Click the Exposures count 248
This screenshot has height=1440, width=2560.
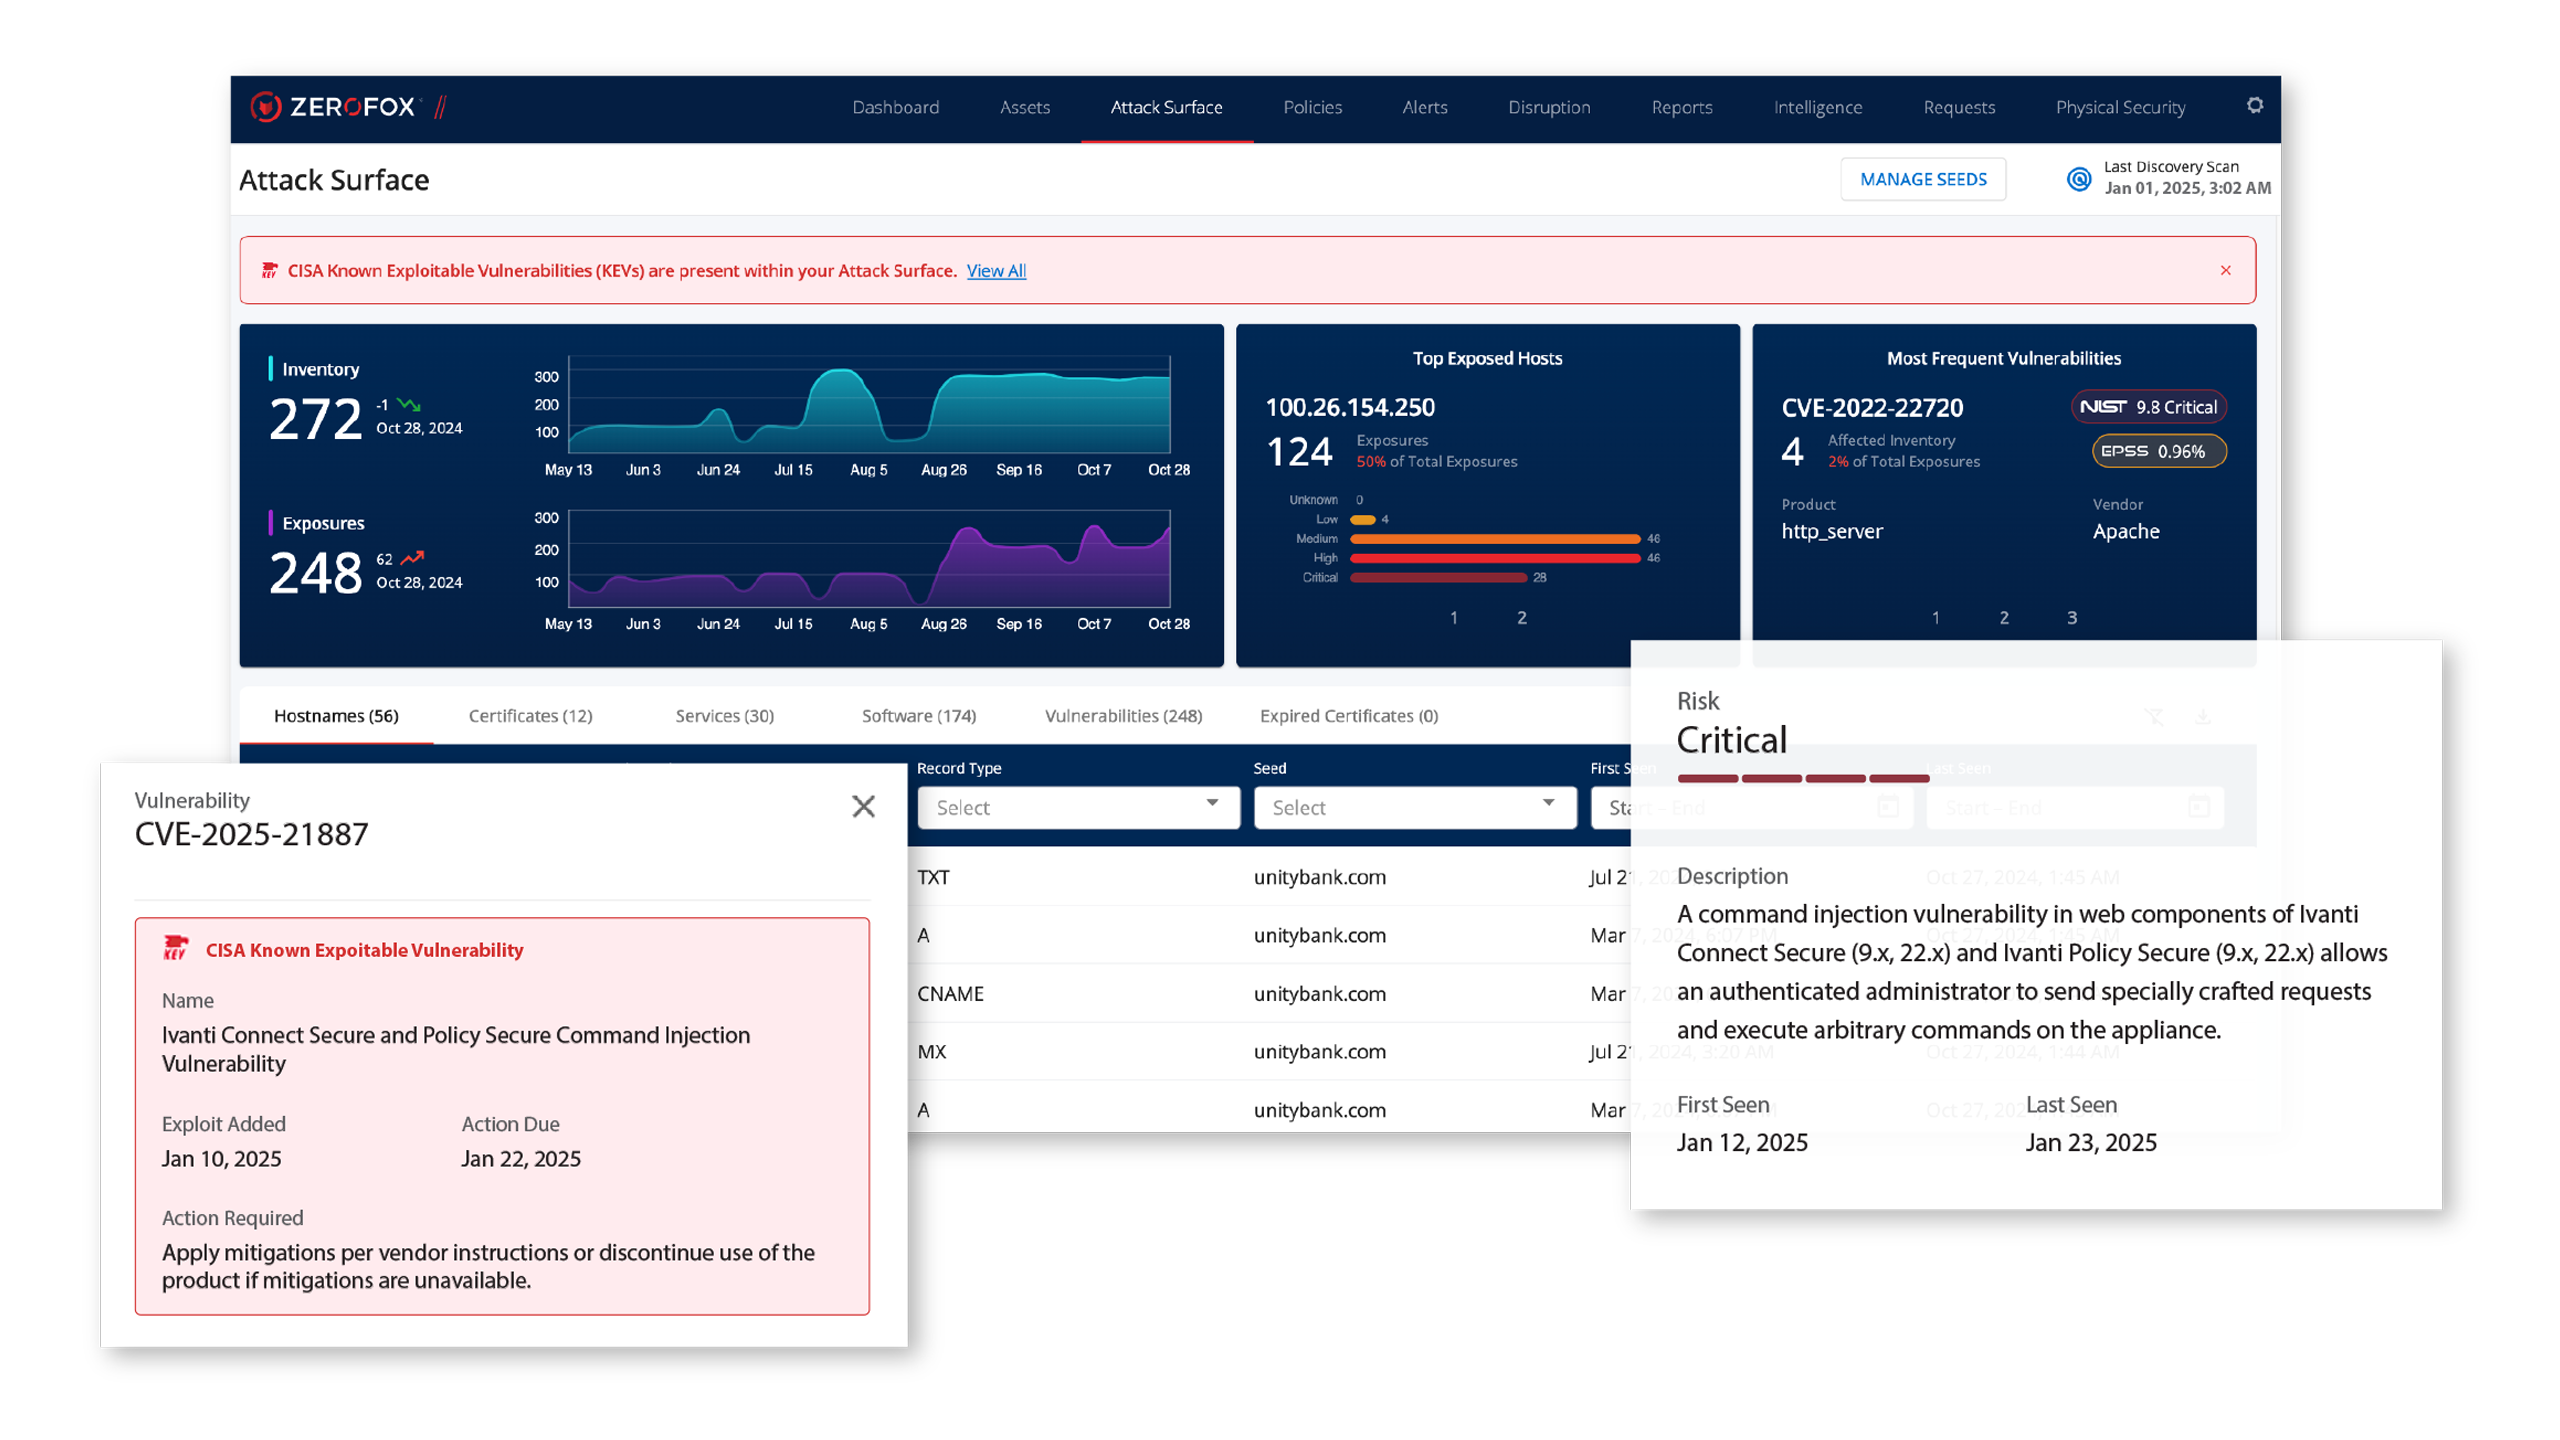[x=315, y=573]
